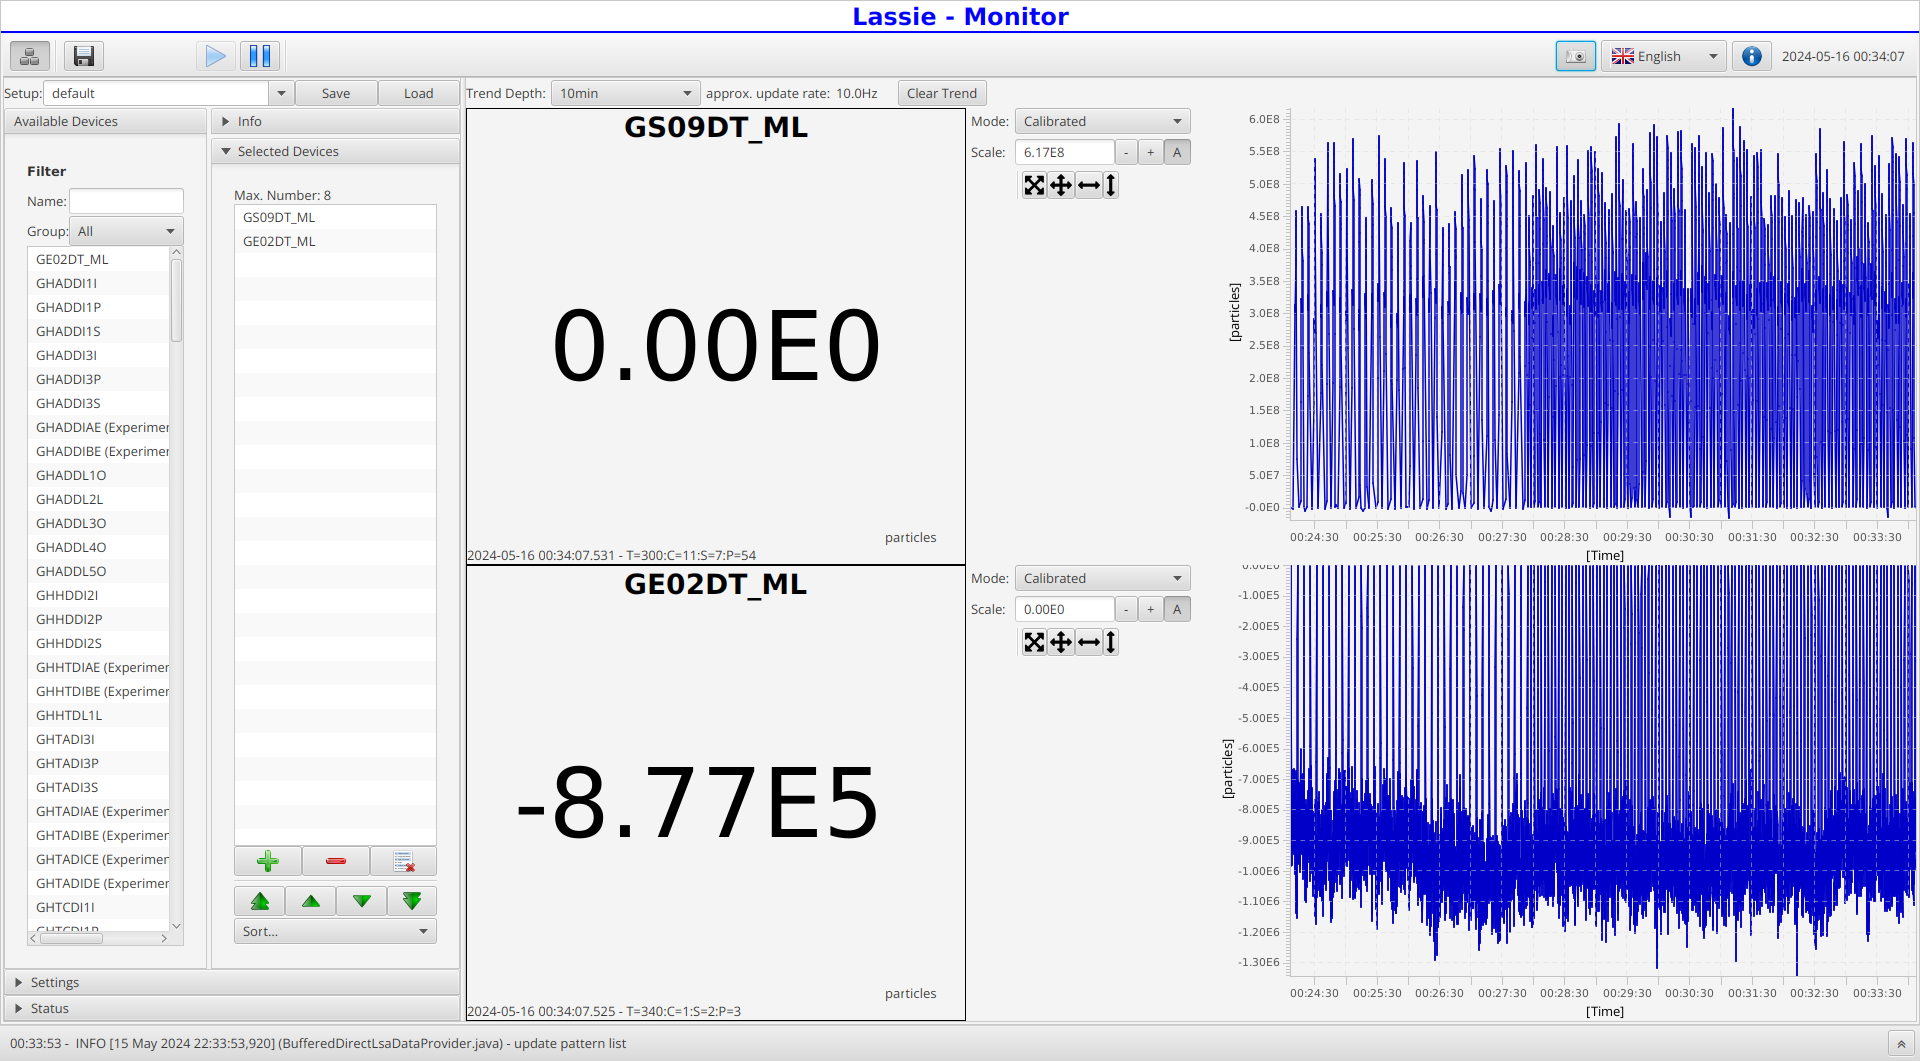Decrease GS09DT_ML scale with minus button
This screenshot has height=1061, width=1920.
pyautogui.click(x=1126, y=152)
